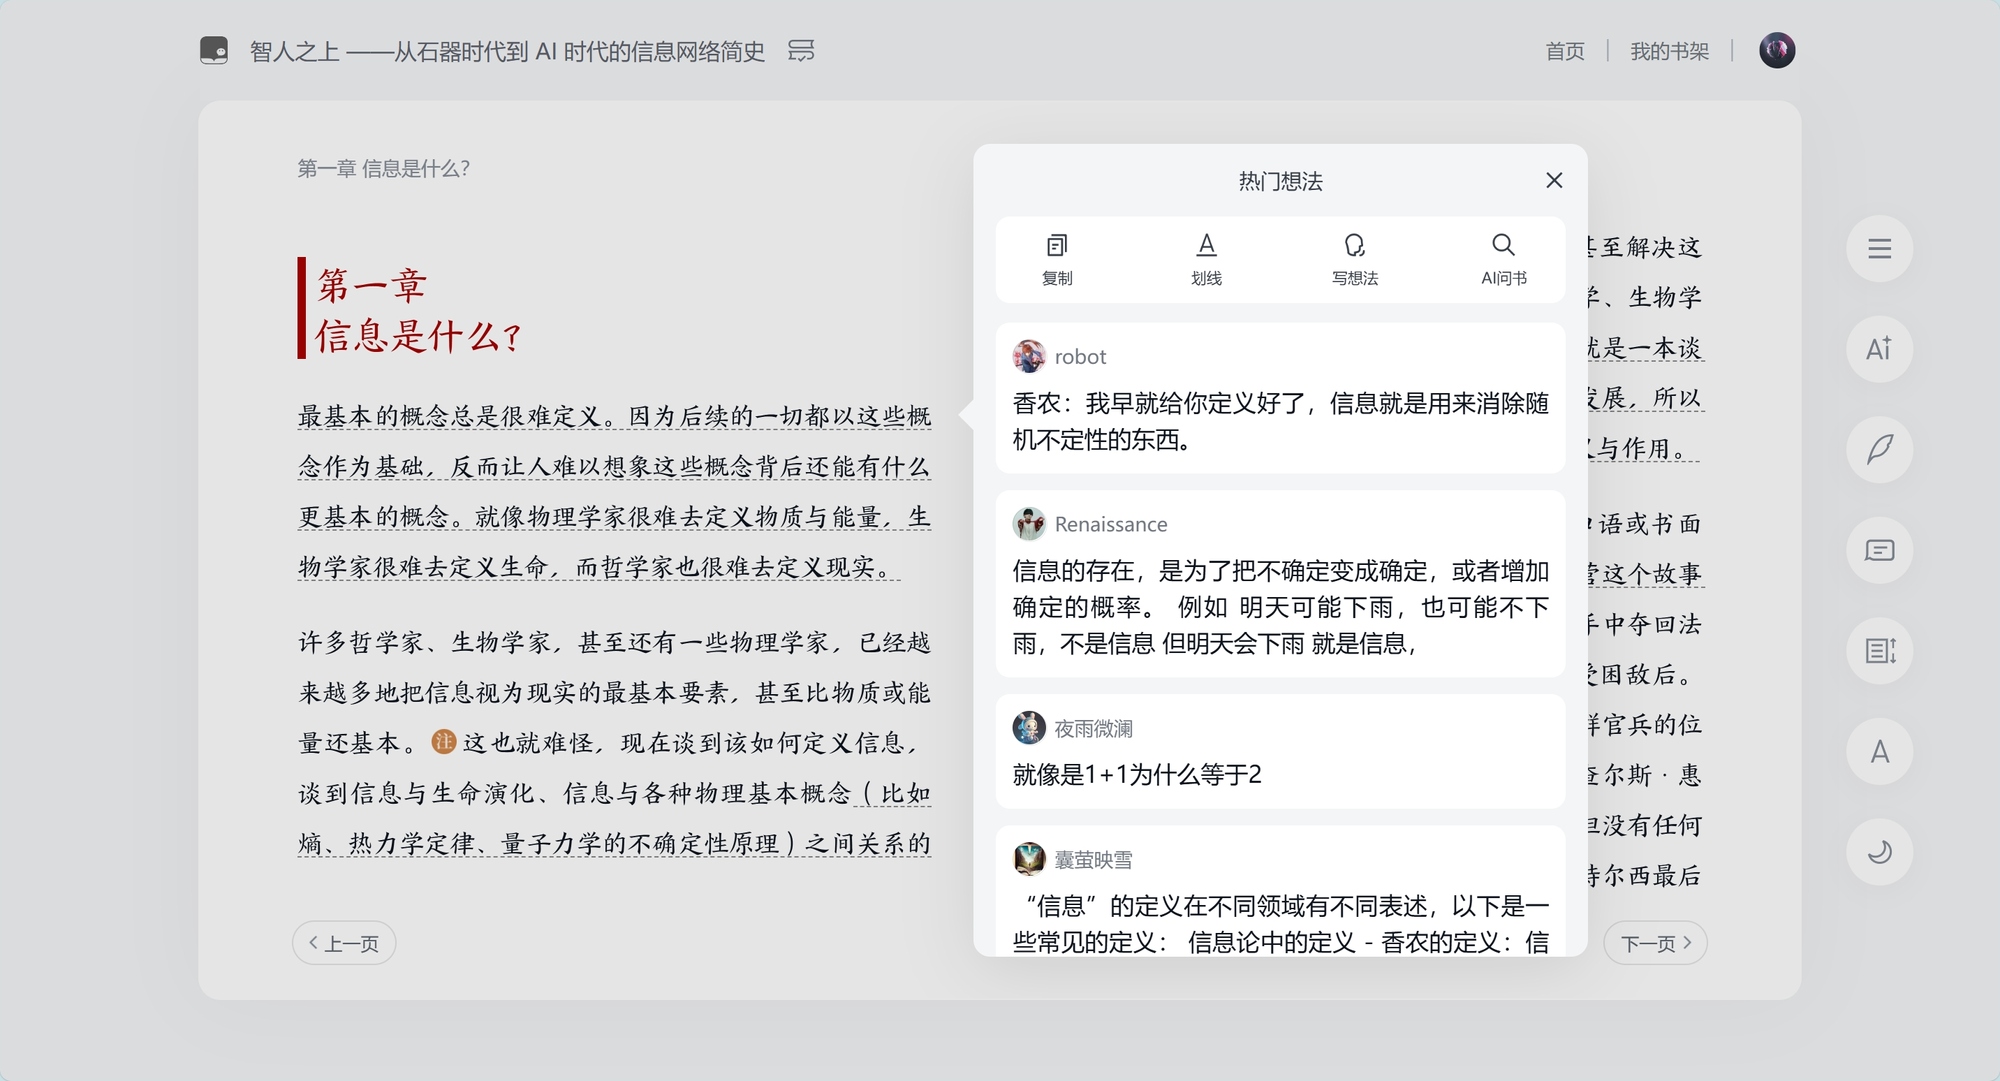Go to next page (下一页)
The image size is (2000, 1081).
point(1655,943)
